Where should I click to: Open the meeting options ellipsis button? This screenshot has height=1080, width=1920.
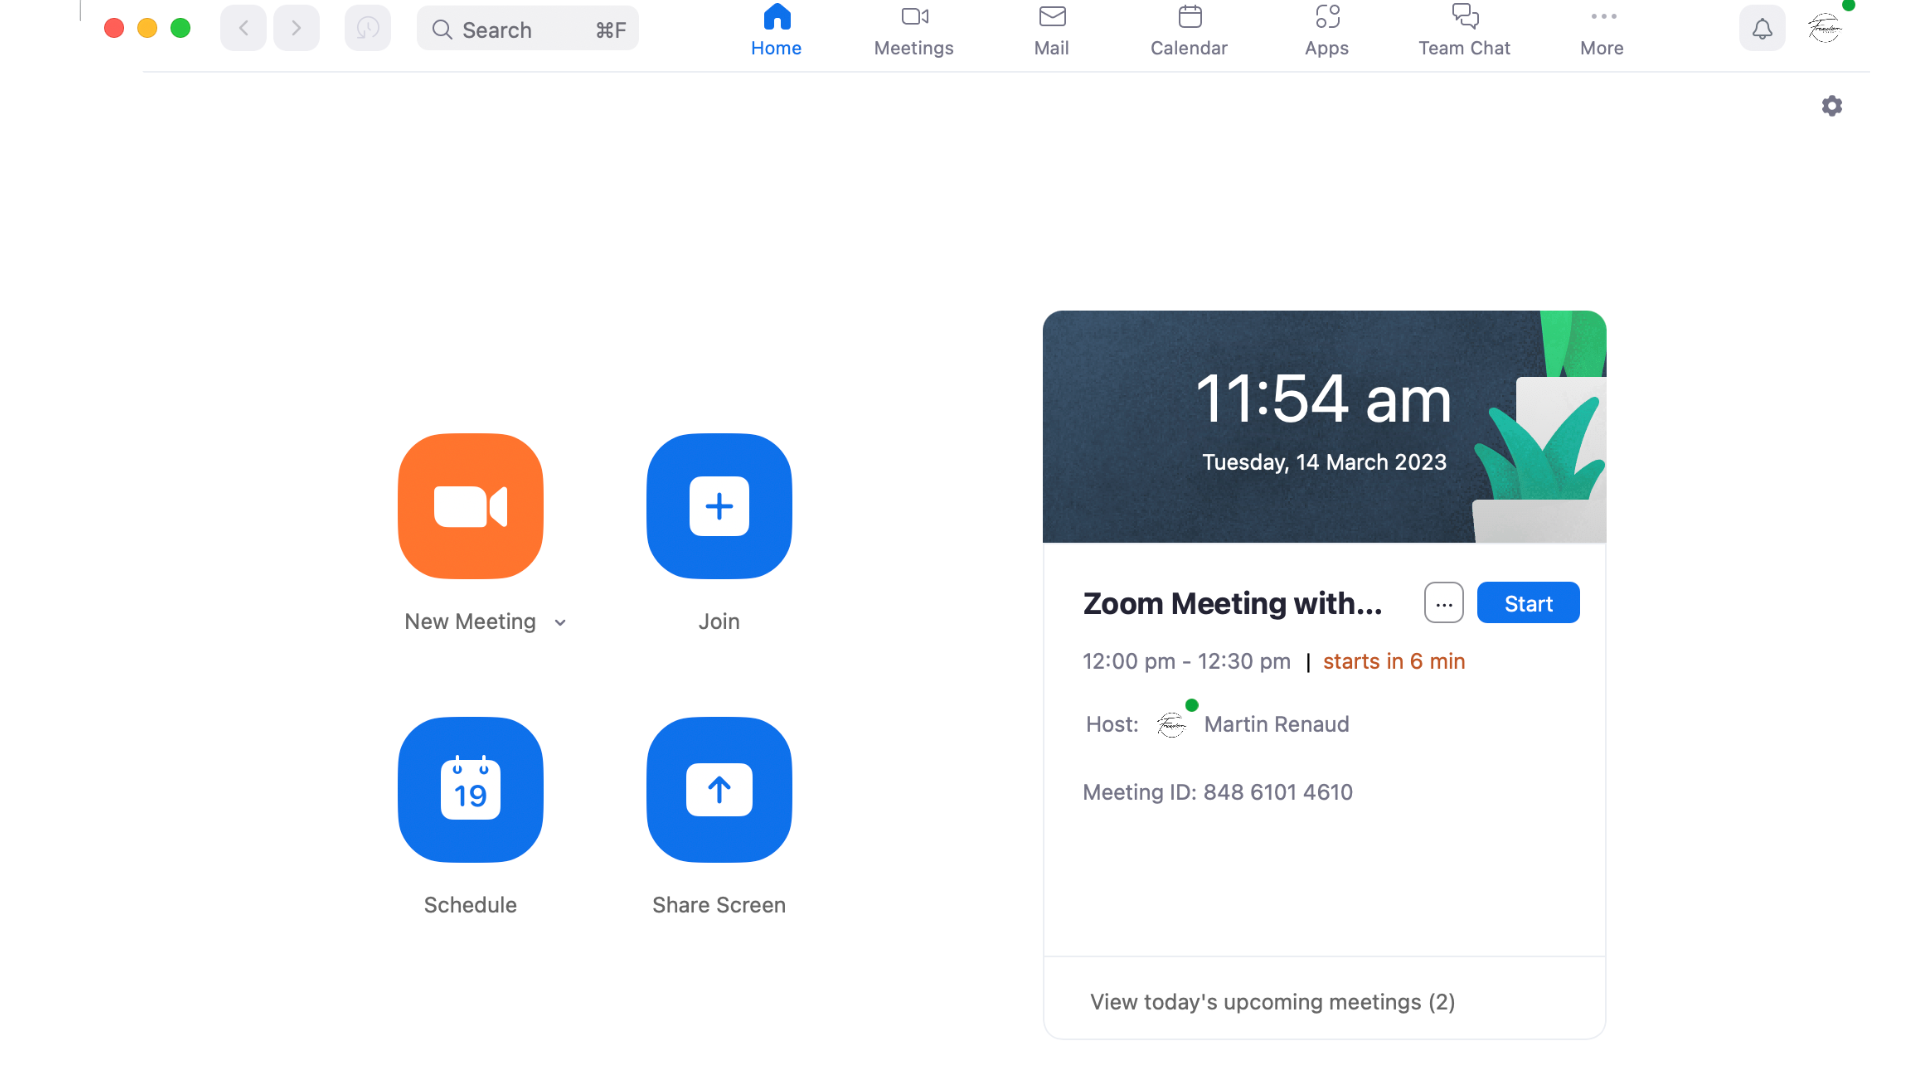point(1443,603)
